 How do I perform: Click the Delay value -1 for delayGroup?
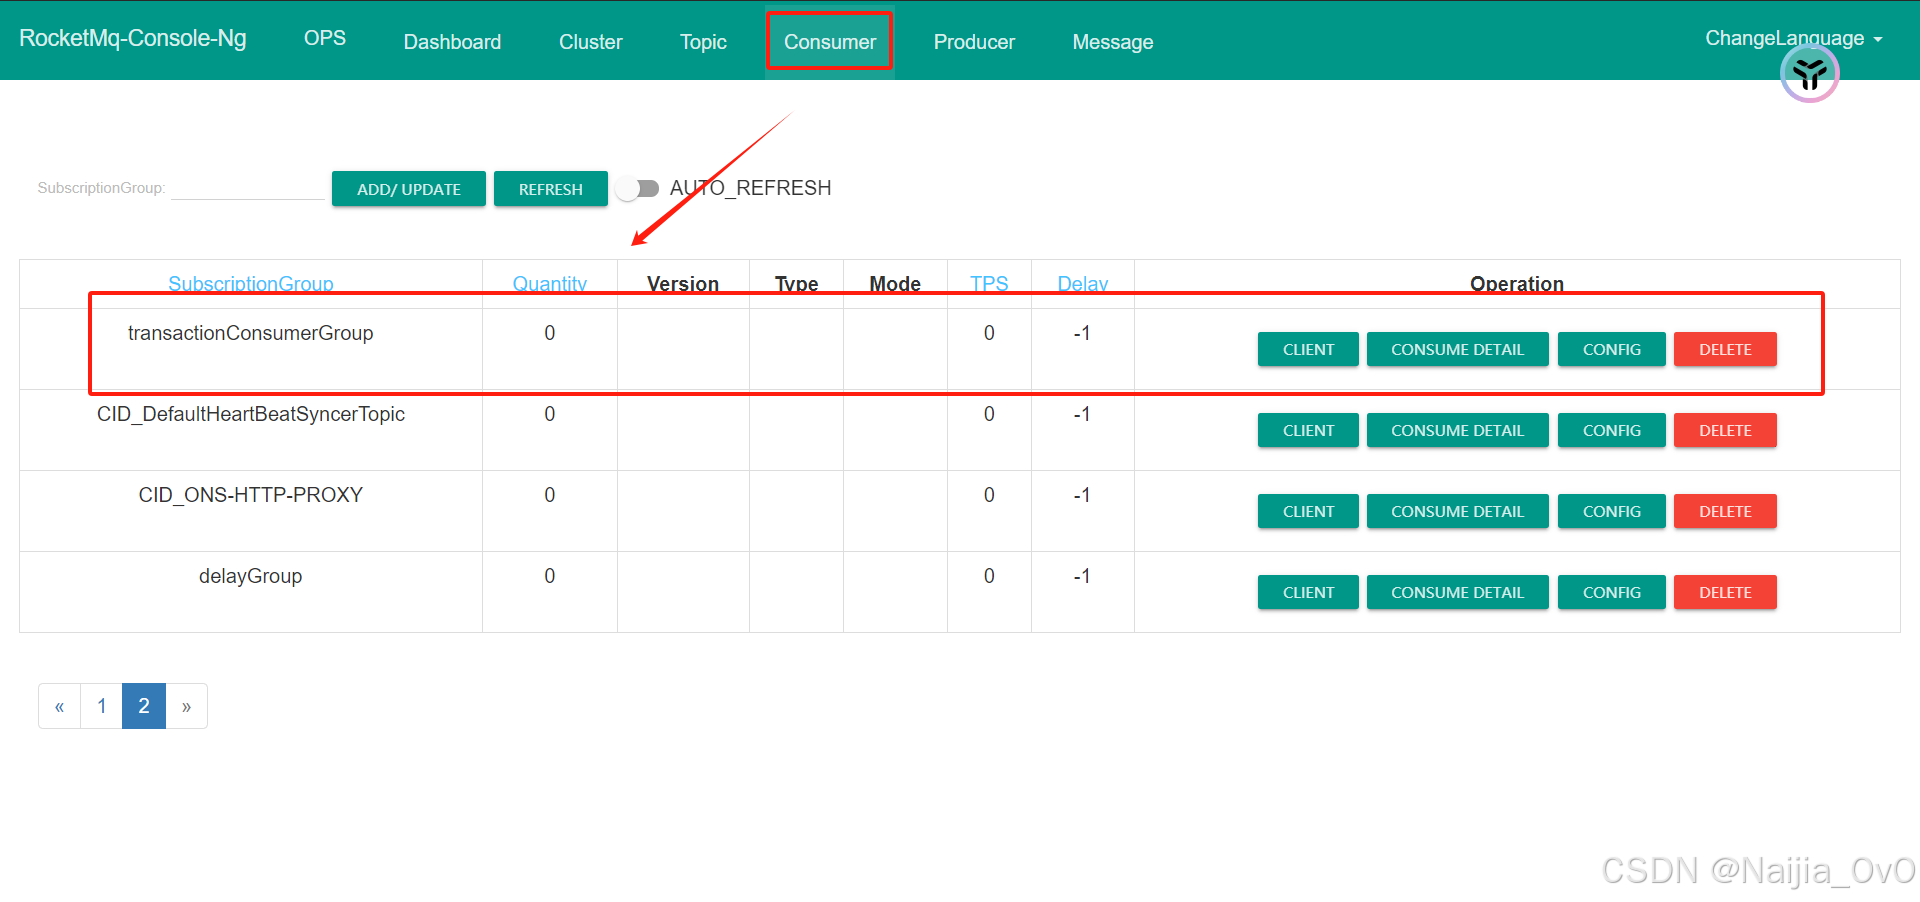tap(1082, 576)
